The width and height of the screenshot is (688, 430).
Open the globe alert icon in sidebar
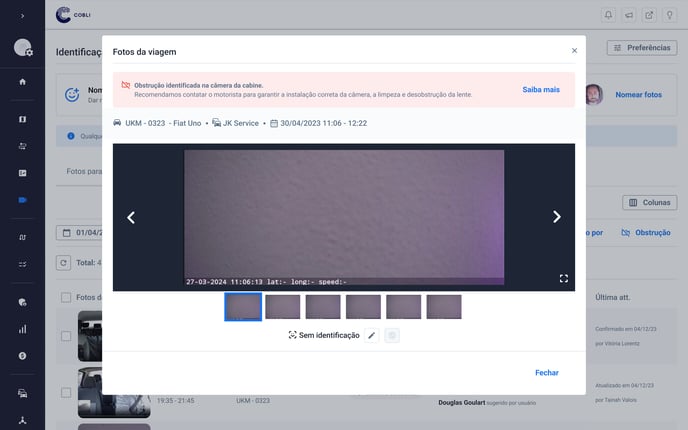click(x=22, y=302)
